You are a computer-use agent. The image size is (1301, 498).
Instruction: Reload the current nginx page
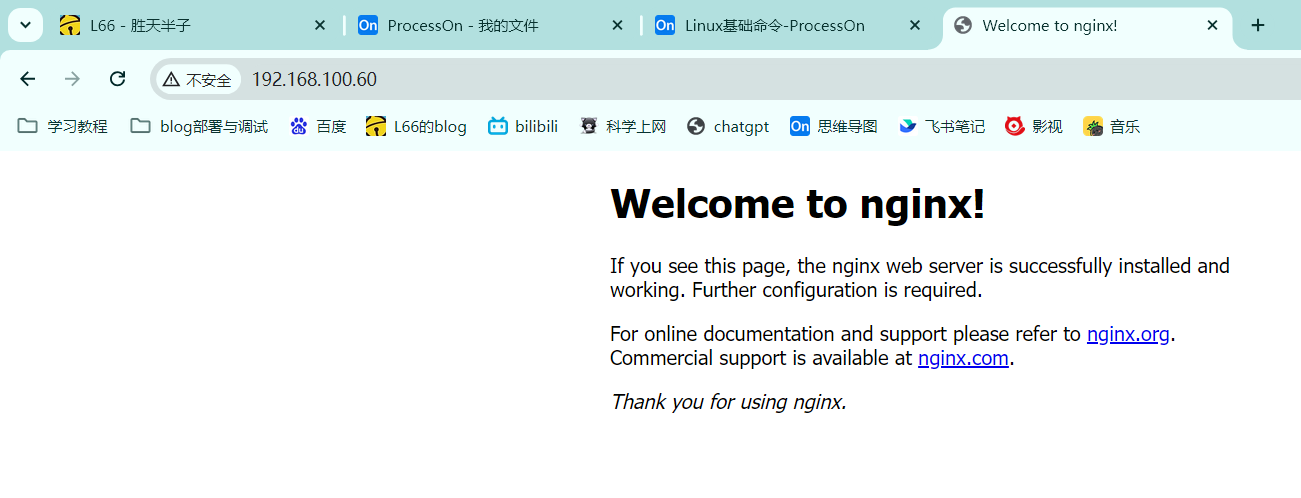pos(117,79)
